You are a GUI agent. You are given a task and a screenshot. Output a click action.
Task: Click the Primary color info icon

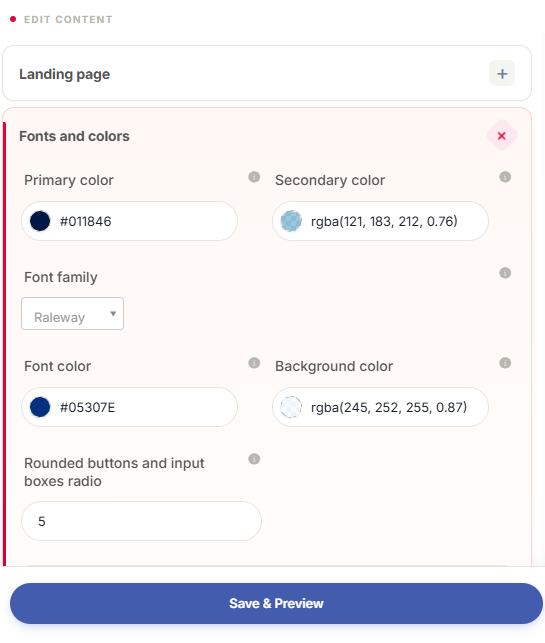click(x=254, y=177)
